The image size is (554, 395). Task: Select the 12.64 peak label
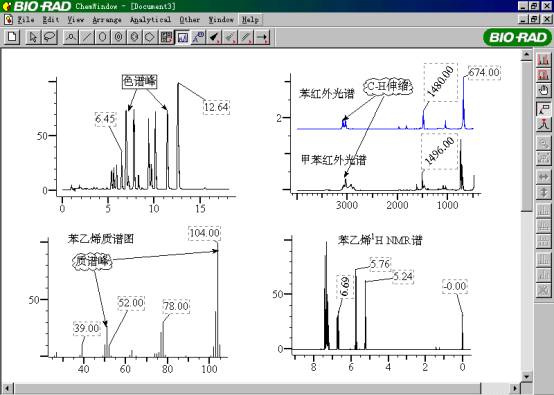pos(216,107)
